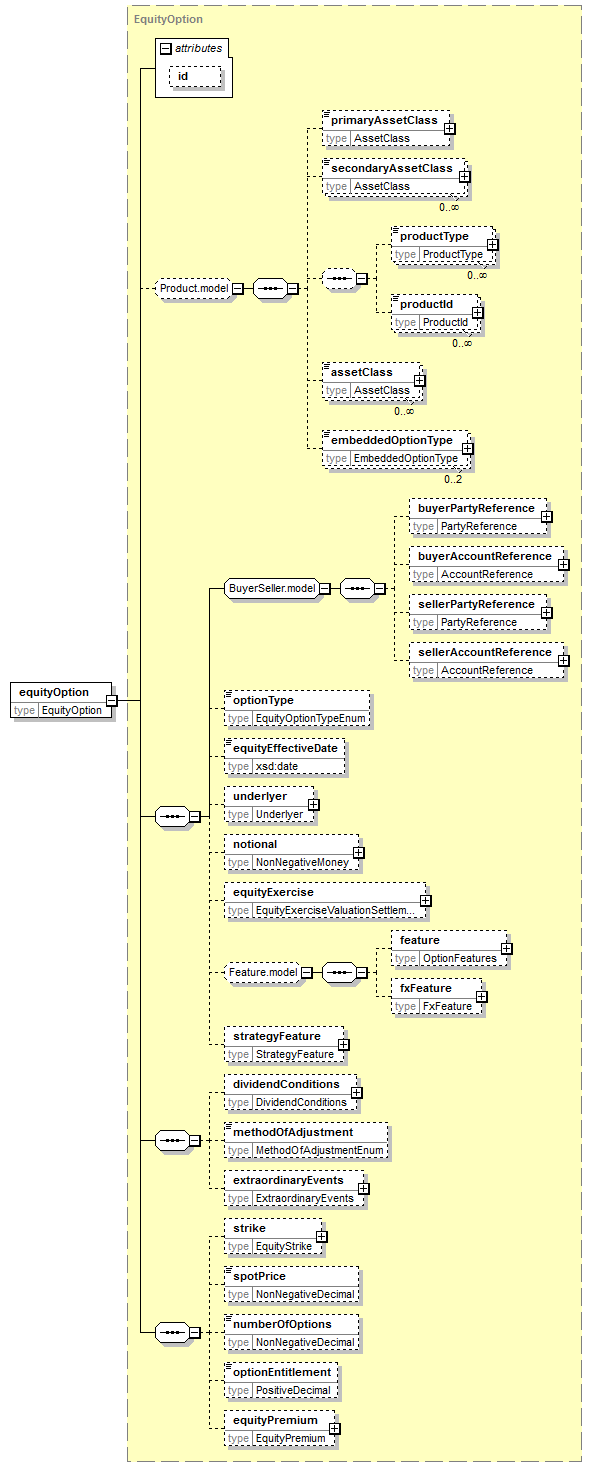Expand the equityExercise plus icon
Screen dimensions: 592x1467
coord(425,900)
